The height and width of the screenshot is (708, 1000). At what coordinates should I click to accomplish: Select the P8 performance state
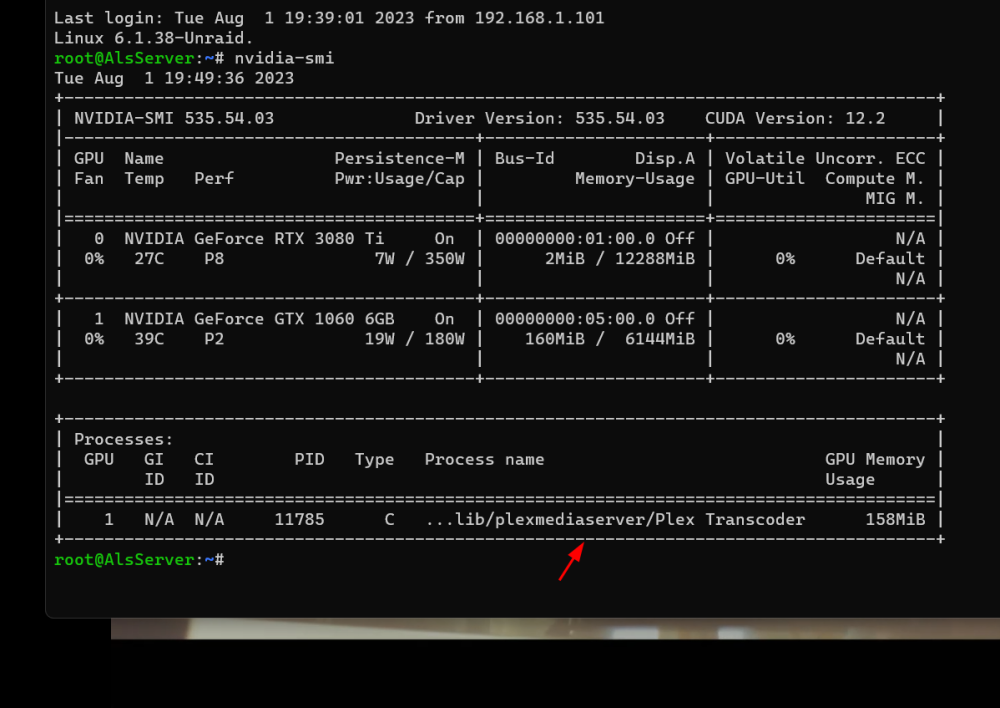pyautogui.click(x=214, y=258)
